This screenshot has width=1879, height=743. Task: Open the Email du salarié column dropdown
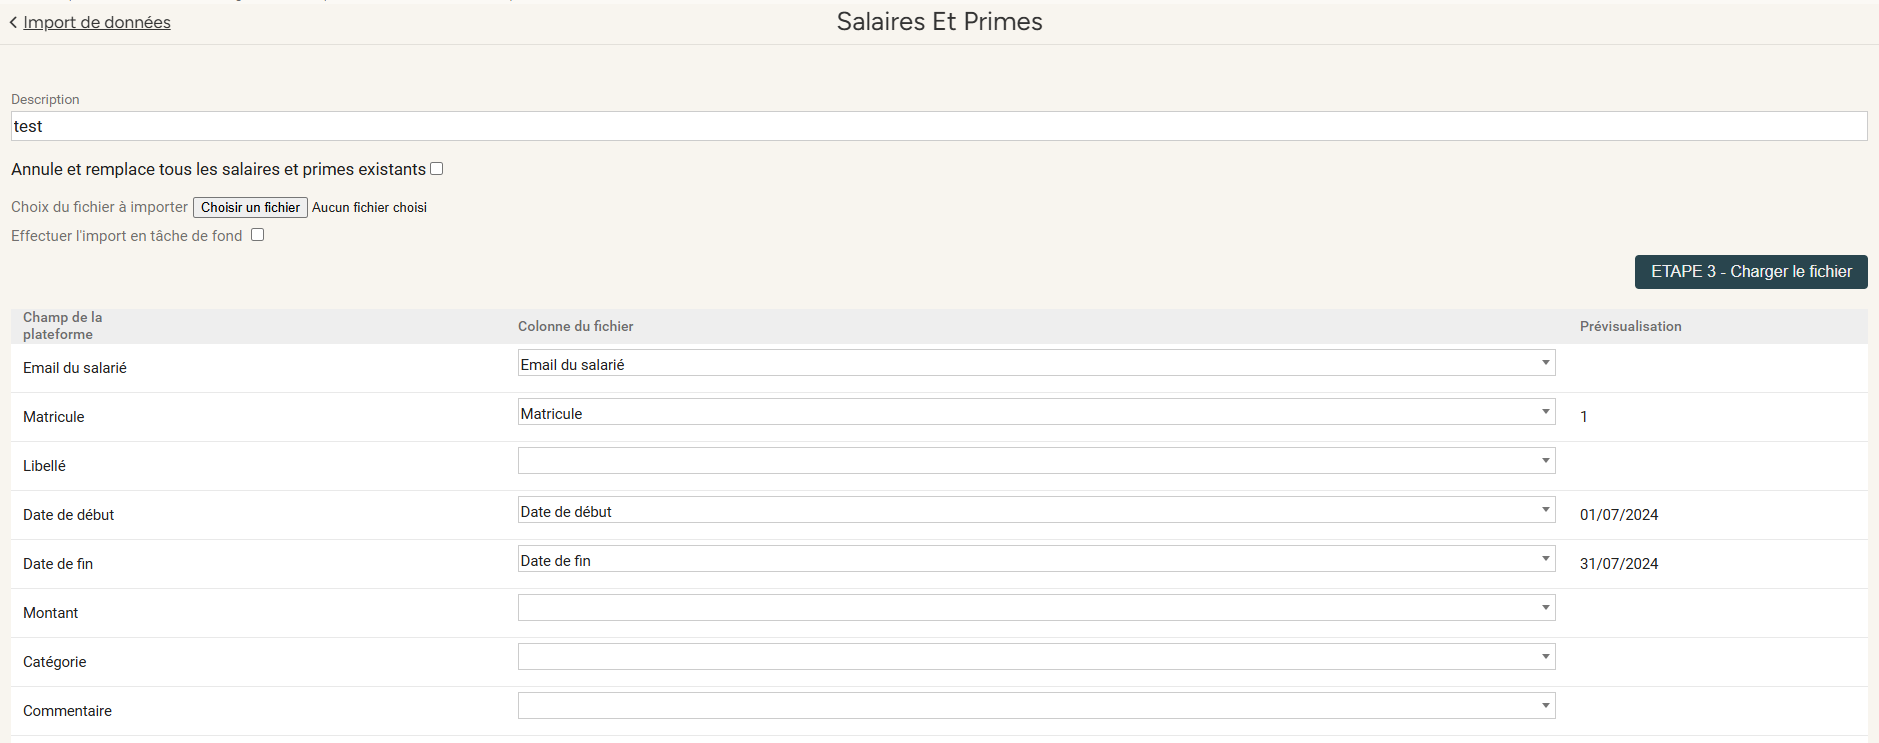tap(1036, 363)
